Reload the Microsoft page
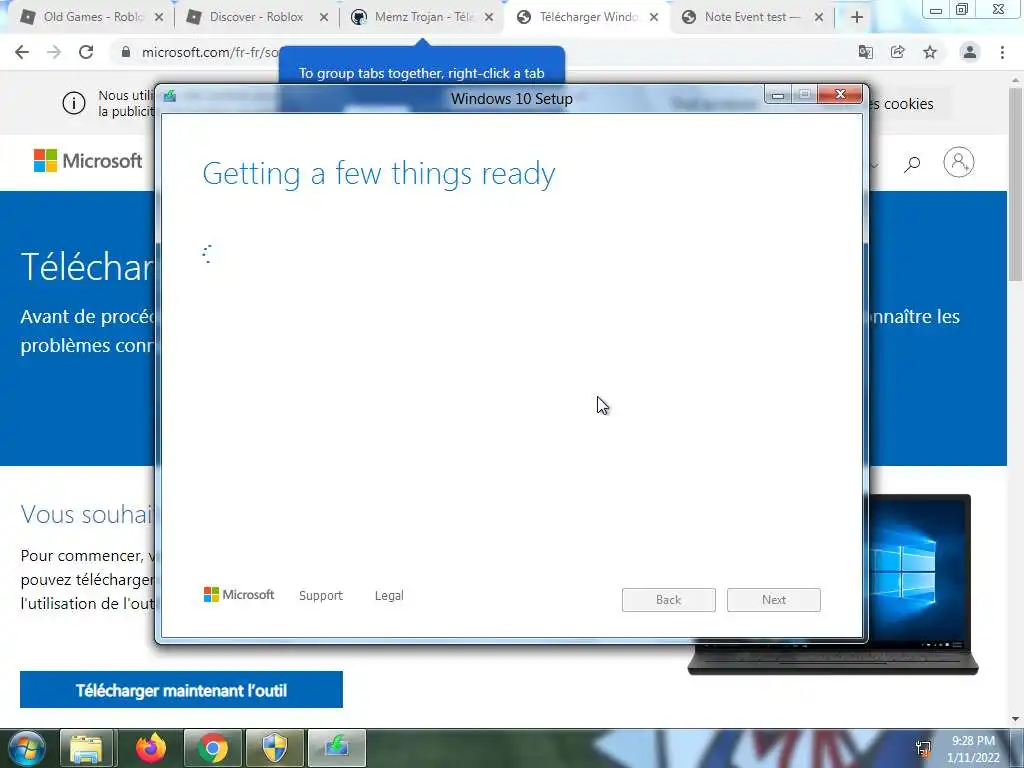The image size is (1024, 768). pyautogui.click(x=86, y=52)
